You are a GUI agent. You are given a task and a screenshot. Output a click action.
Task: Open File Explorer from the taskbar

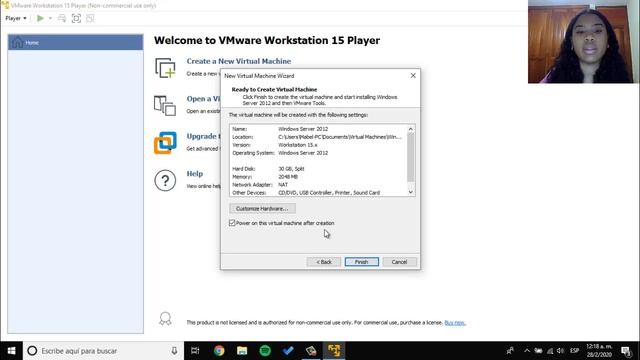point(242,351)
